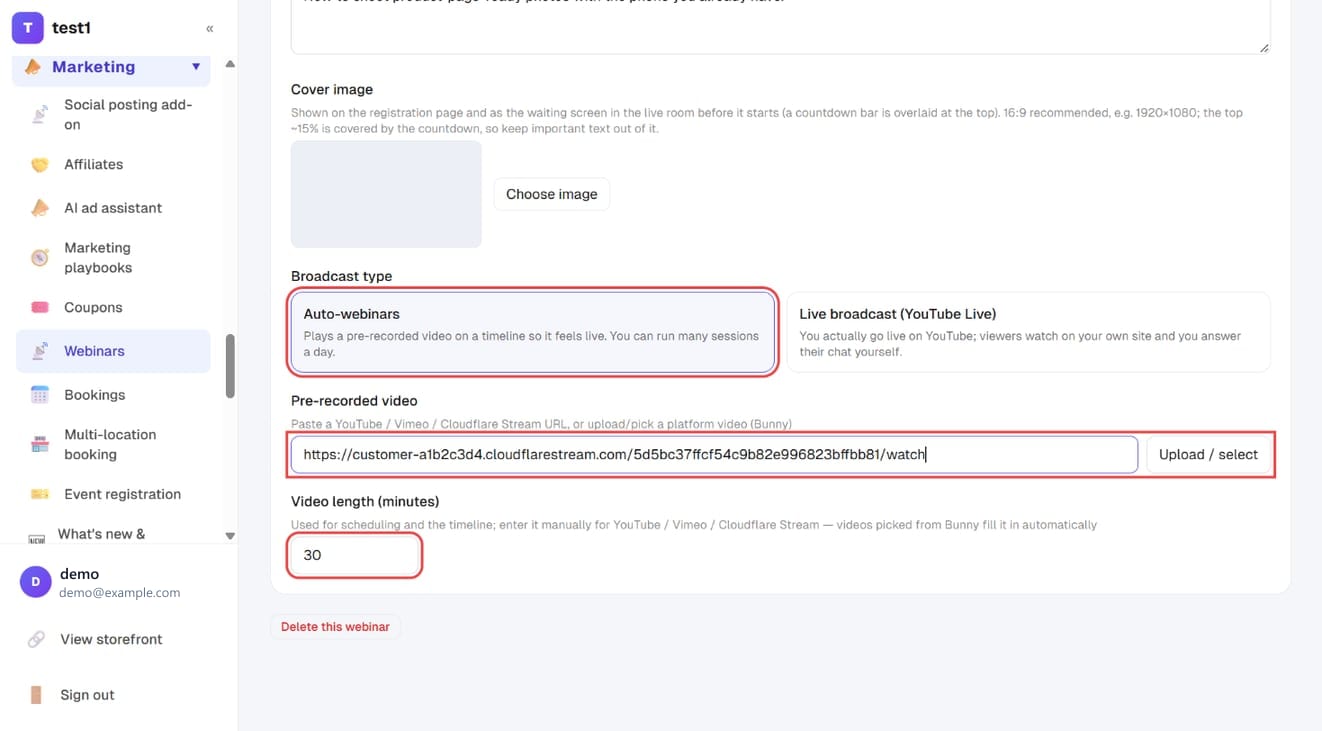Click the sidebar scroll down arrow
Screen dimensions: 1322x731
point(230,536)
